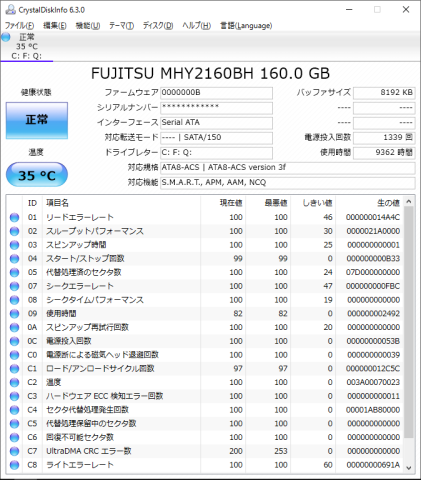This screenshot has height=480, width=421.
Task: Open the ファイル(F) menu
Action: [19, 26]
